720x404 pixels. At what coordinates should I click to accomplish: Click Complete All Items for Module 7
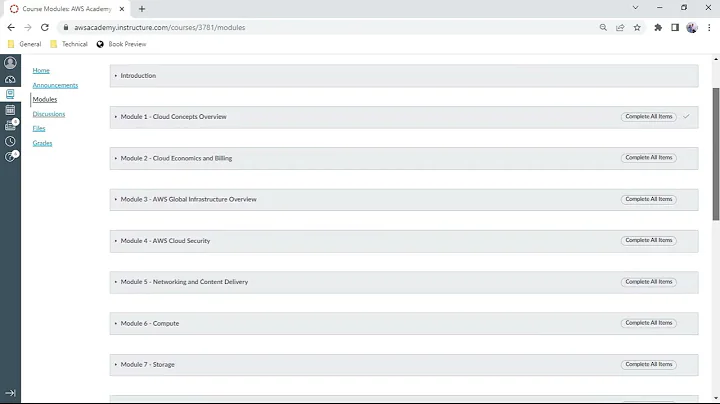point(648,365)
